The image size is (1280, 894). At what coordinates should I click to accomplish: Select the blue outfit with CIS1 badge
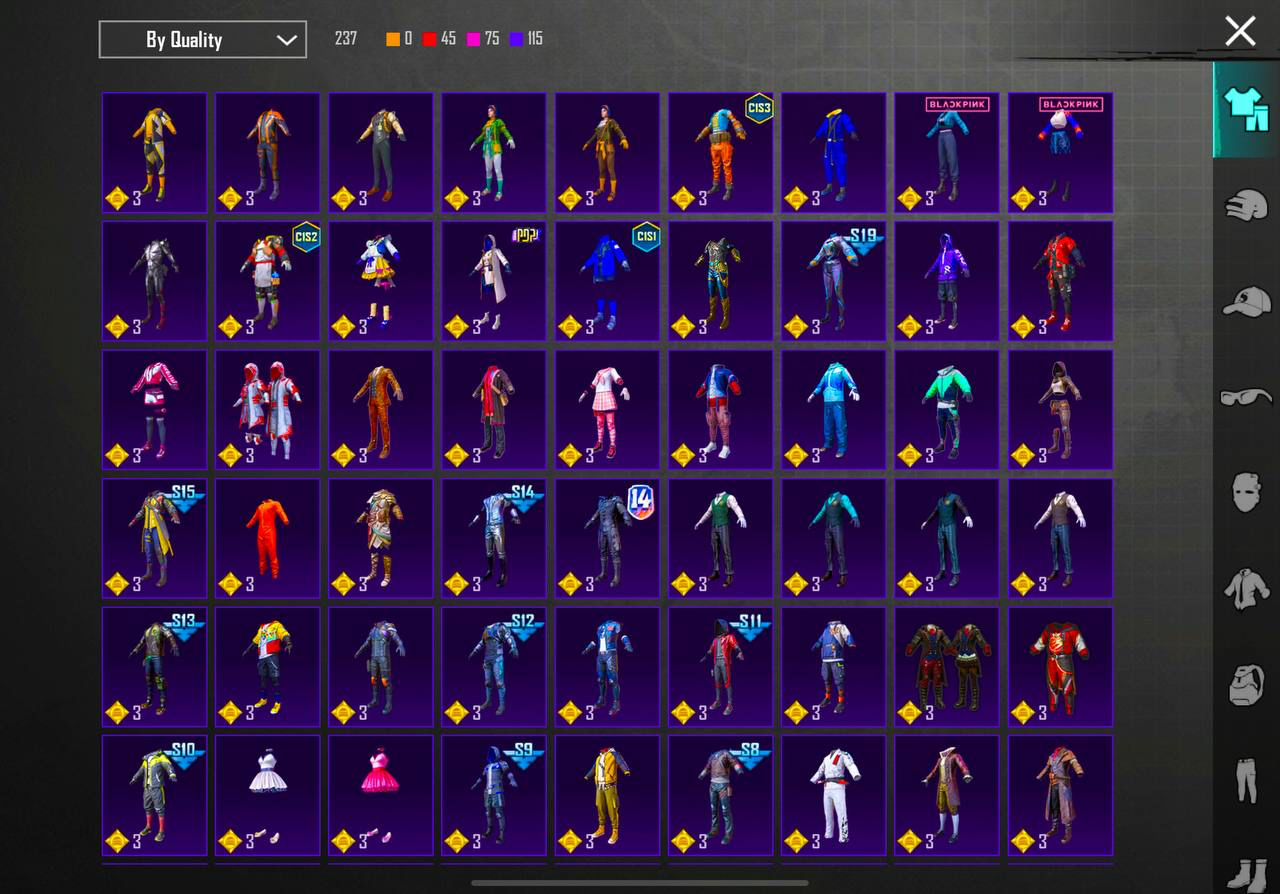607,281
